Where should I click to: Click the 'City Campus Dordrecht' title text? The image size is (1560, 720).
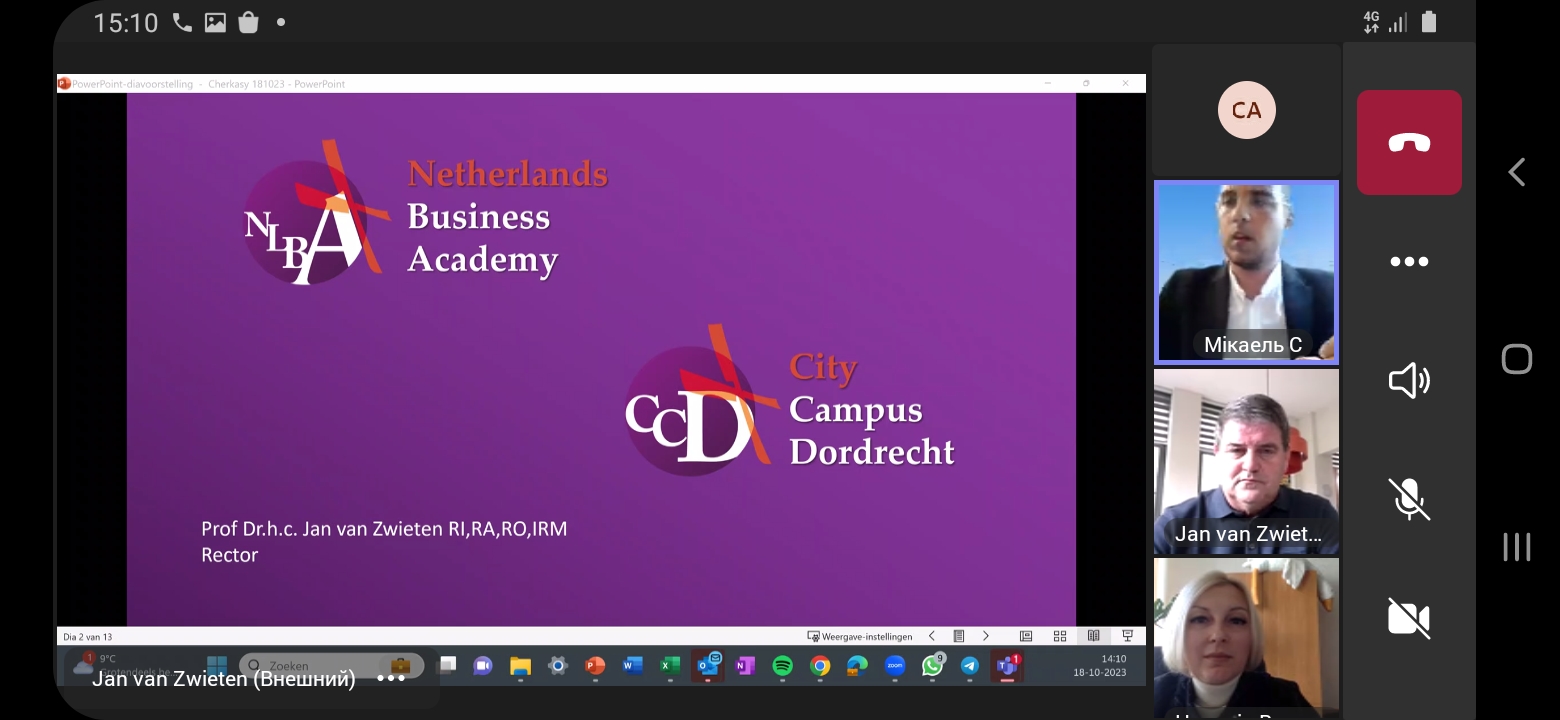point(872,410)
